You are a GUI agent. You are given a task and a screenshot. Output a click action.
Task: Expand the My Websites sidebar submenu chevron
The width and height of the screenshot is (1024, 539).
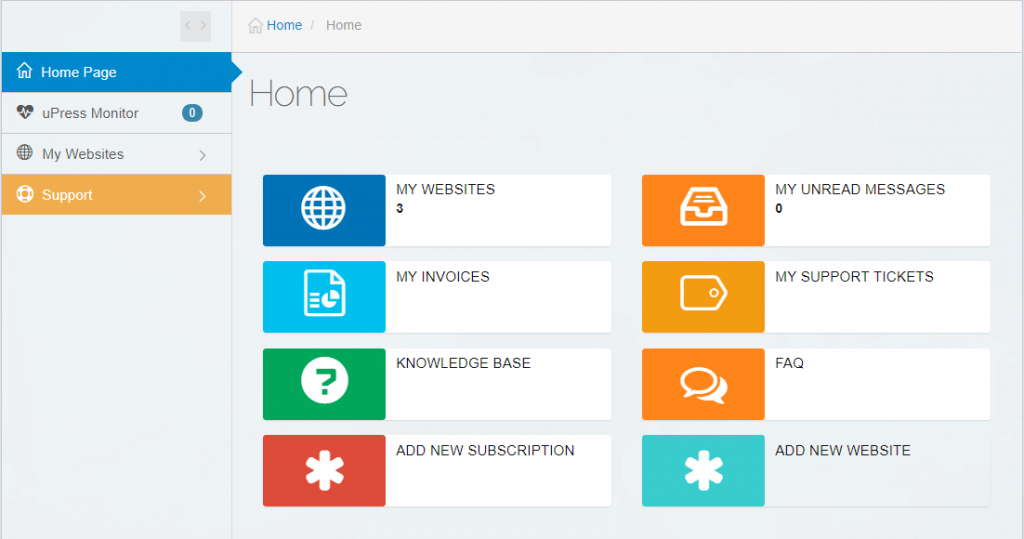click(x=202, y=155)
